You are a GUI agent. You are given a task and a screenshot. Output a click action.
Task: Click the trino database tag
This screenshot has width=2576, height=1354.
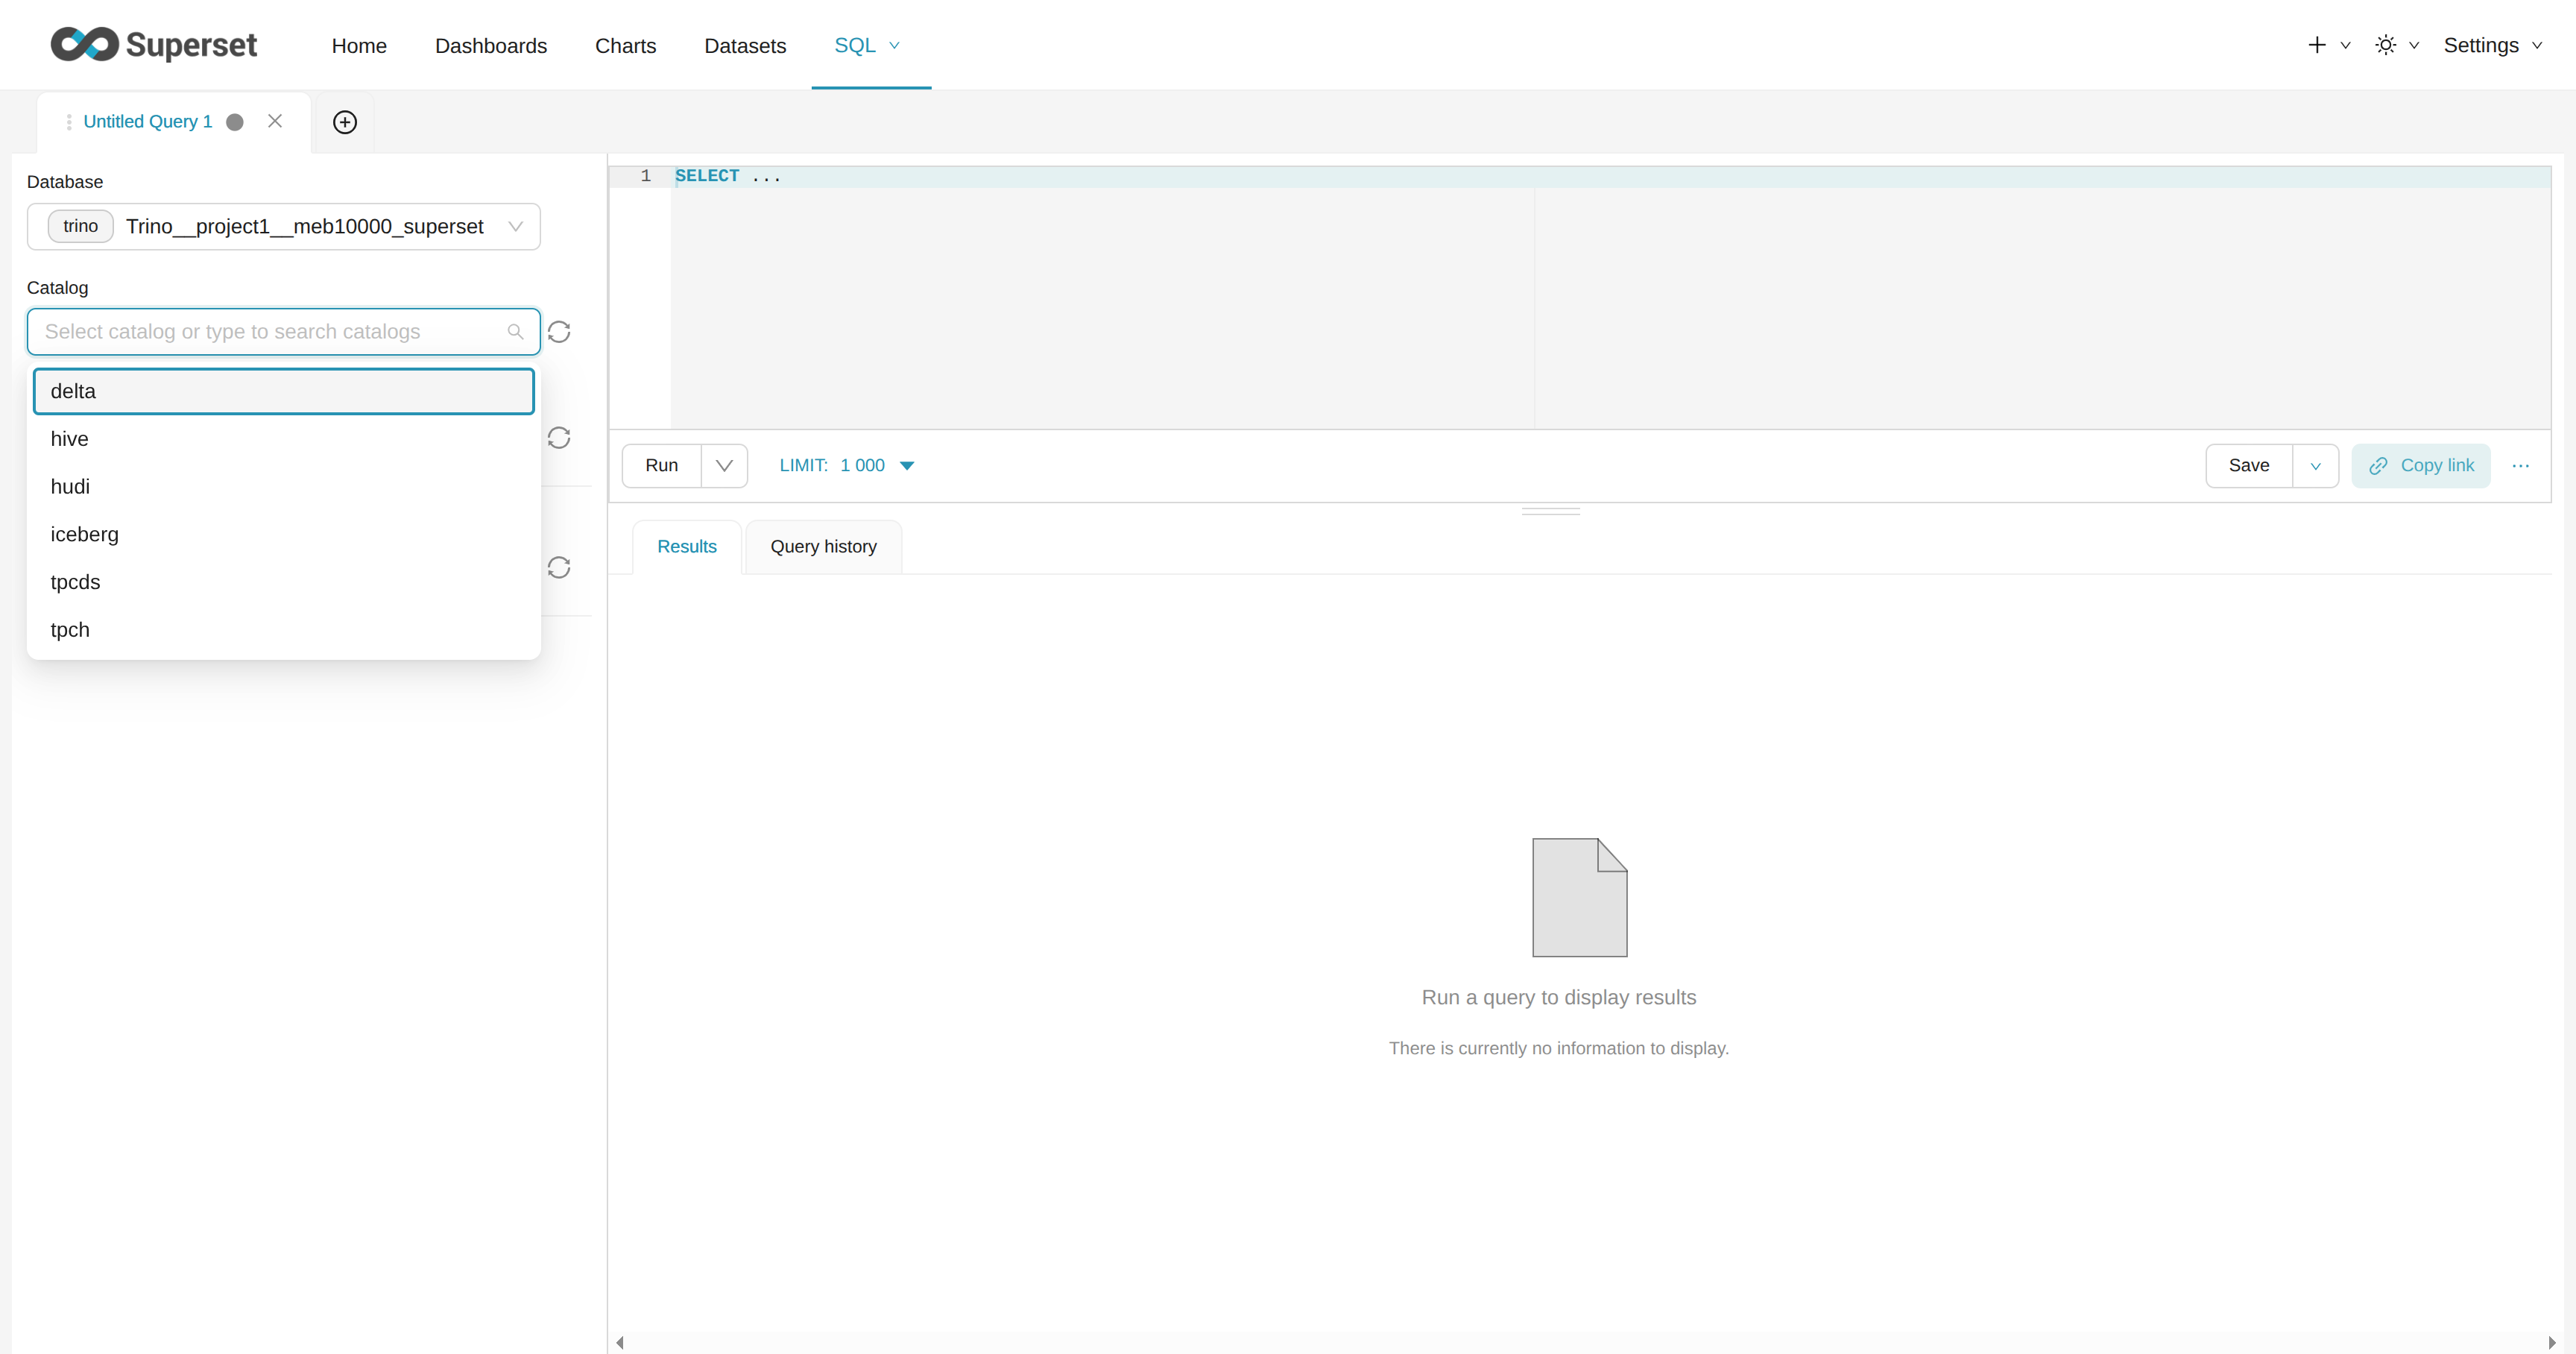click(81, 226)
